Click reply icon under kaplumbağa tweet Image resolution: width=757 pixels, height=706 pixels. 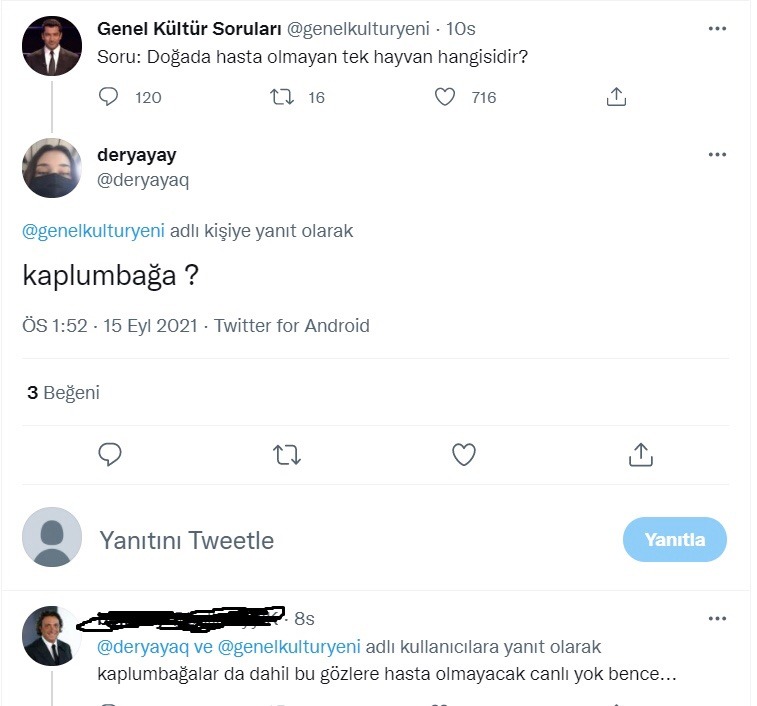tap(110, 455)
